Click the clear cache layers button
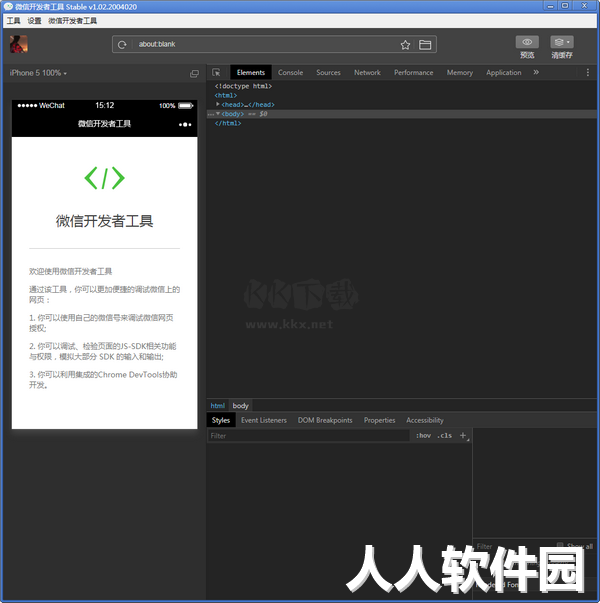This screenshot has width=600, height=603. tap(562, 42)
